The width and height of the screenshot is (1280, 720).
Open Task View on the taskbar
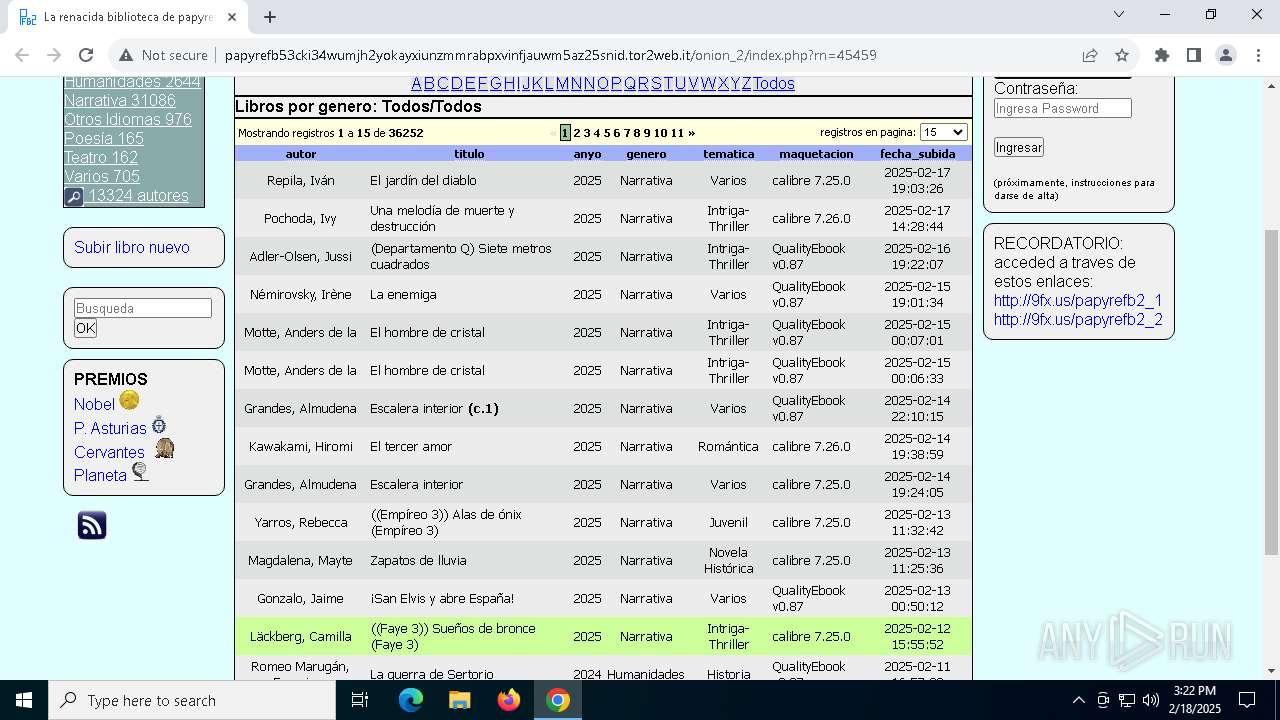point(360,700)
